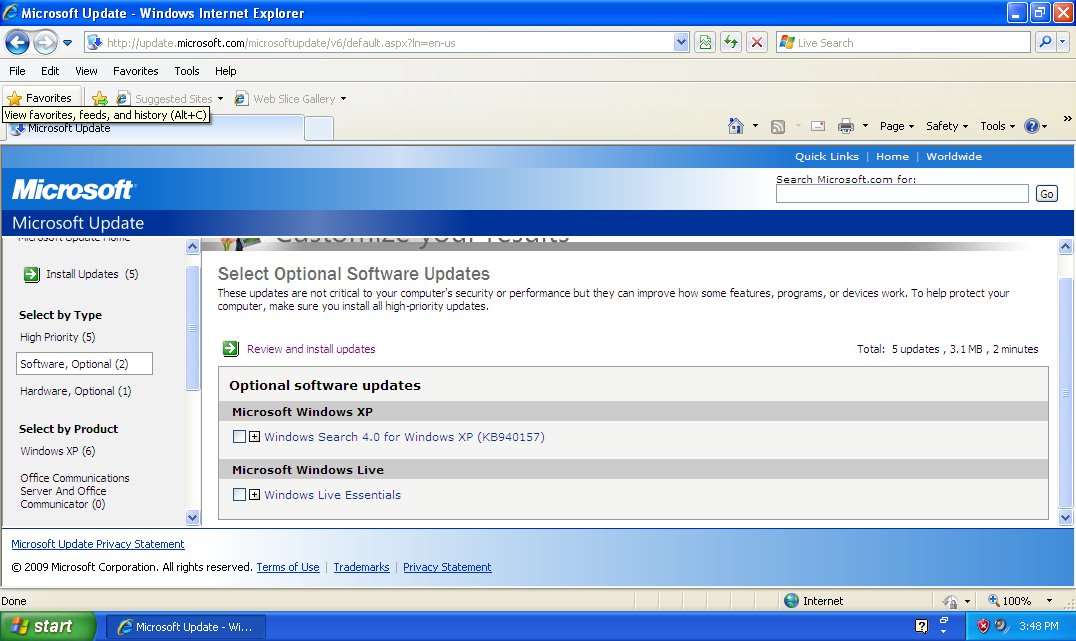Click the browser Forward arrow button
This screenshot has height=641, width=1076.
click(x=45, y=43)
